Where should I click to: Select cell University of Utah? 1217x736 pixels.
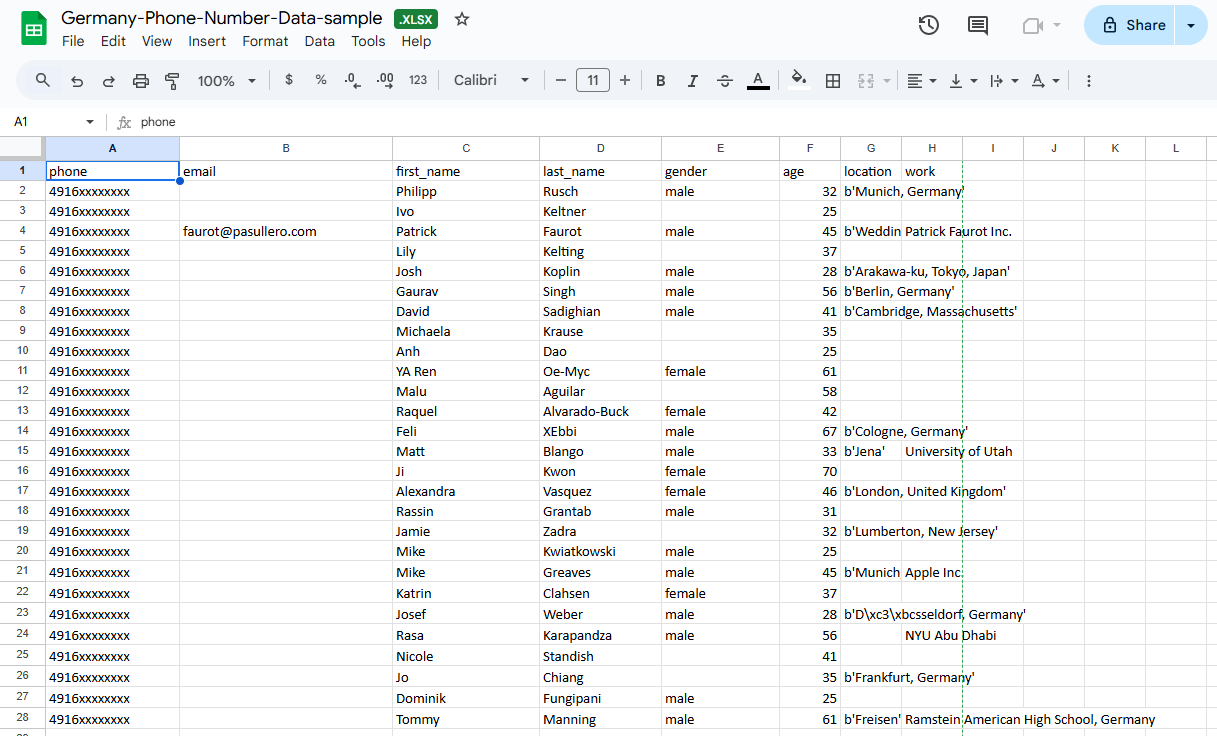[x=932, y=451]
